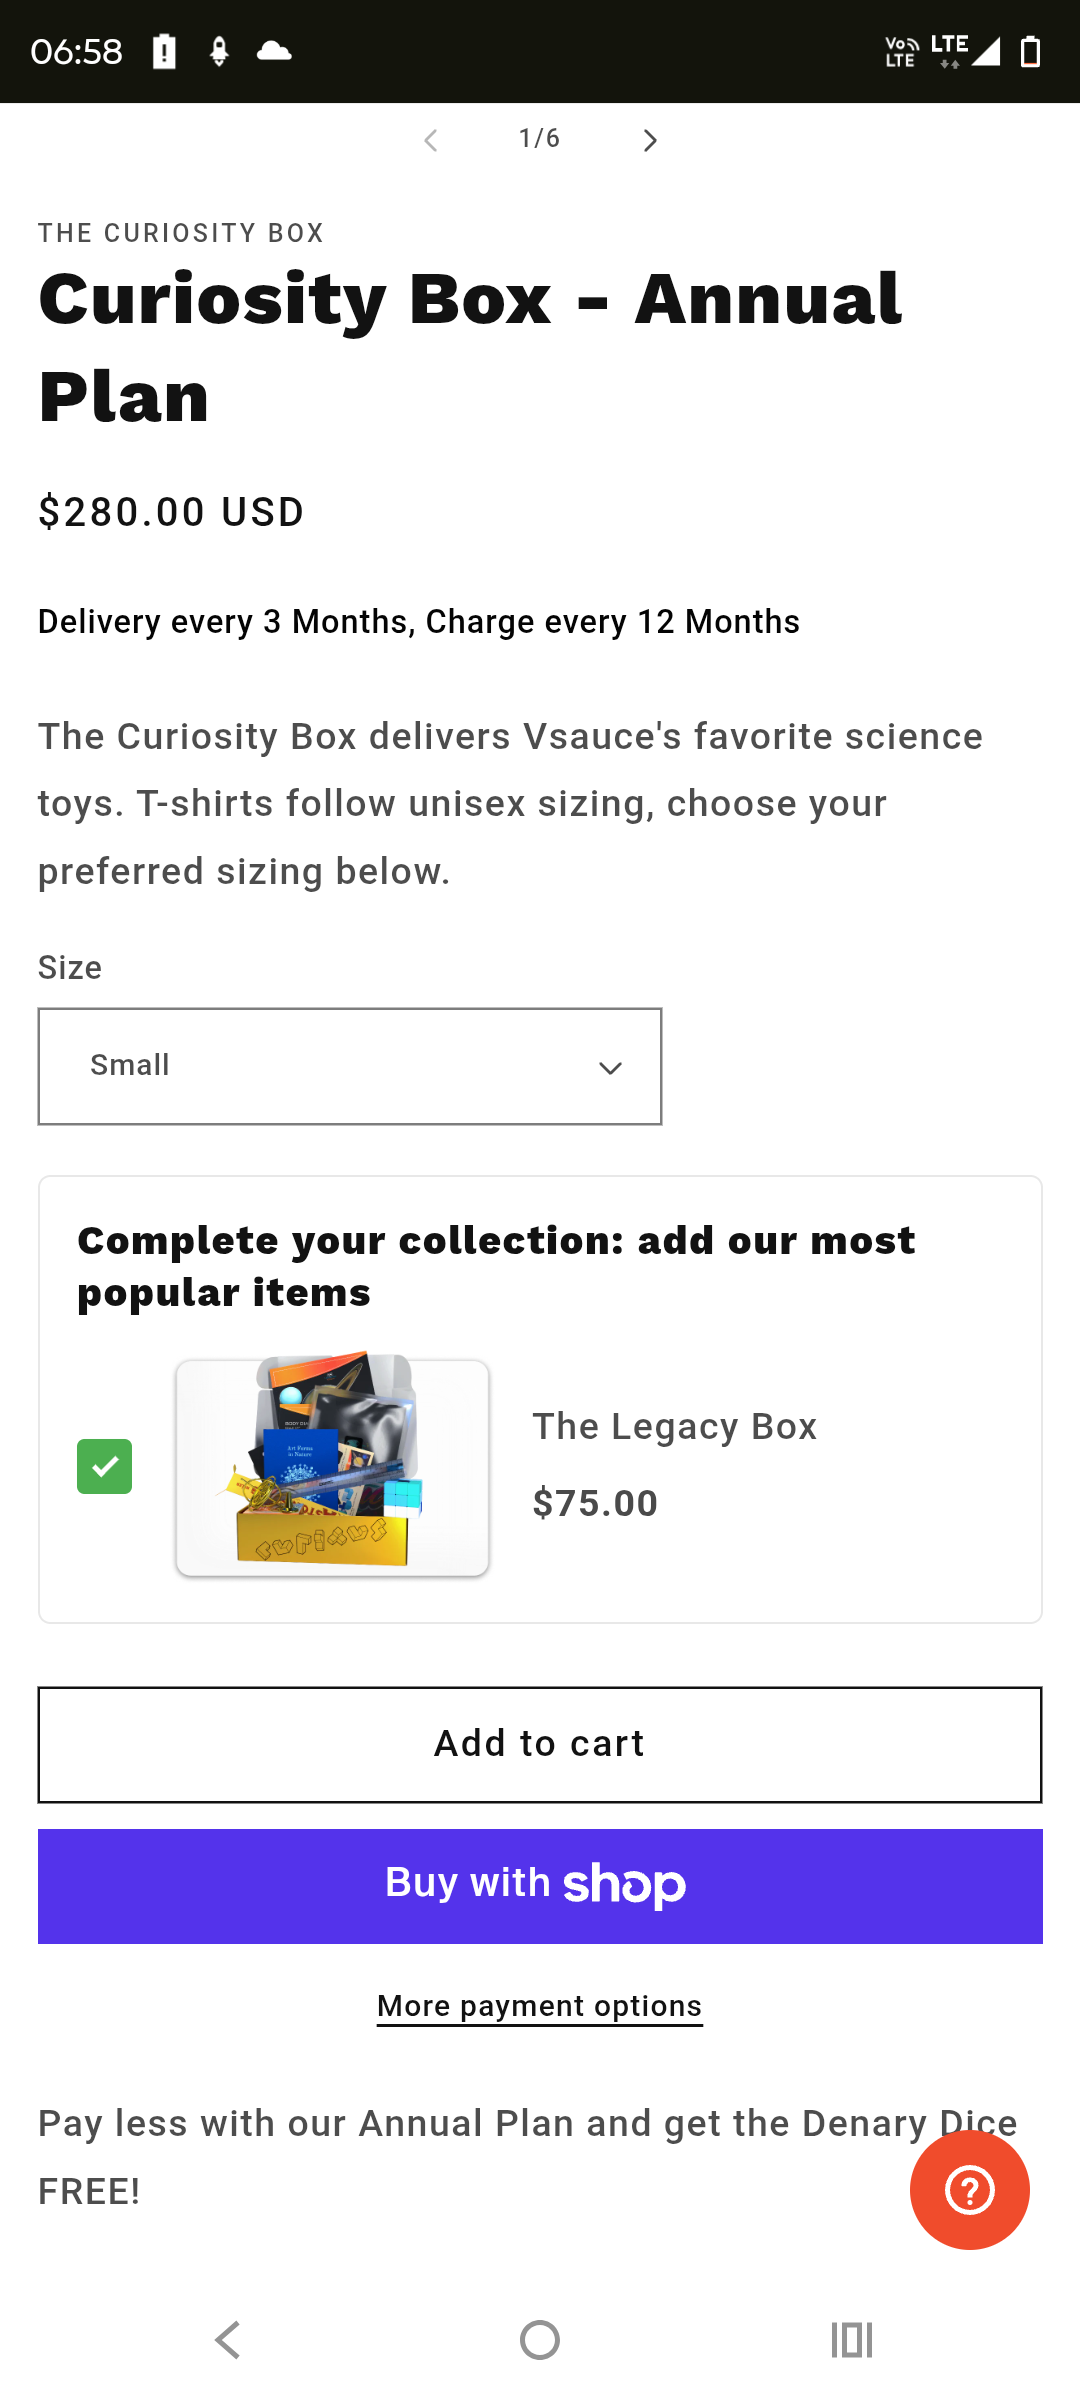Uncheck The Legacy Box add-on checkbox
The image size is (1080, 2400).
tap(105, 1466)
